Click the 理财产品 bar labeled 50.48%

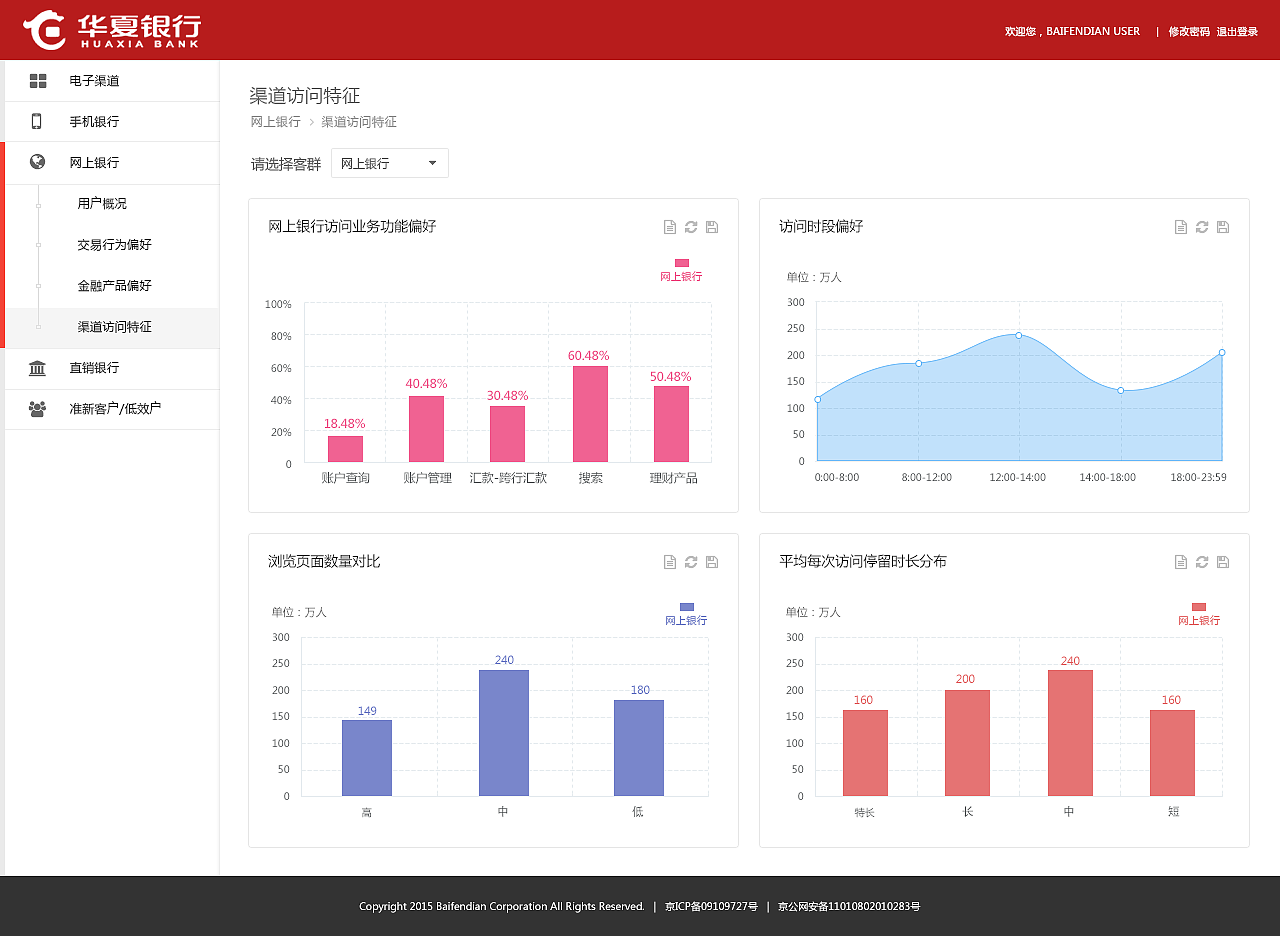pos(671,424)
